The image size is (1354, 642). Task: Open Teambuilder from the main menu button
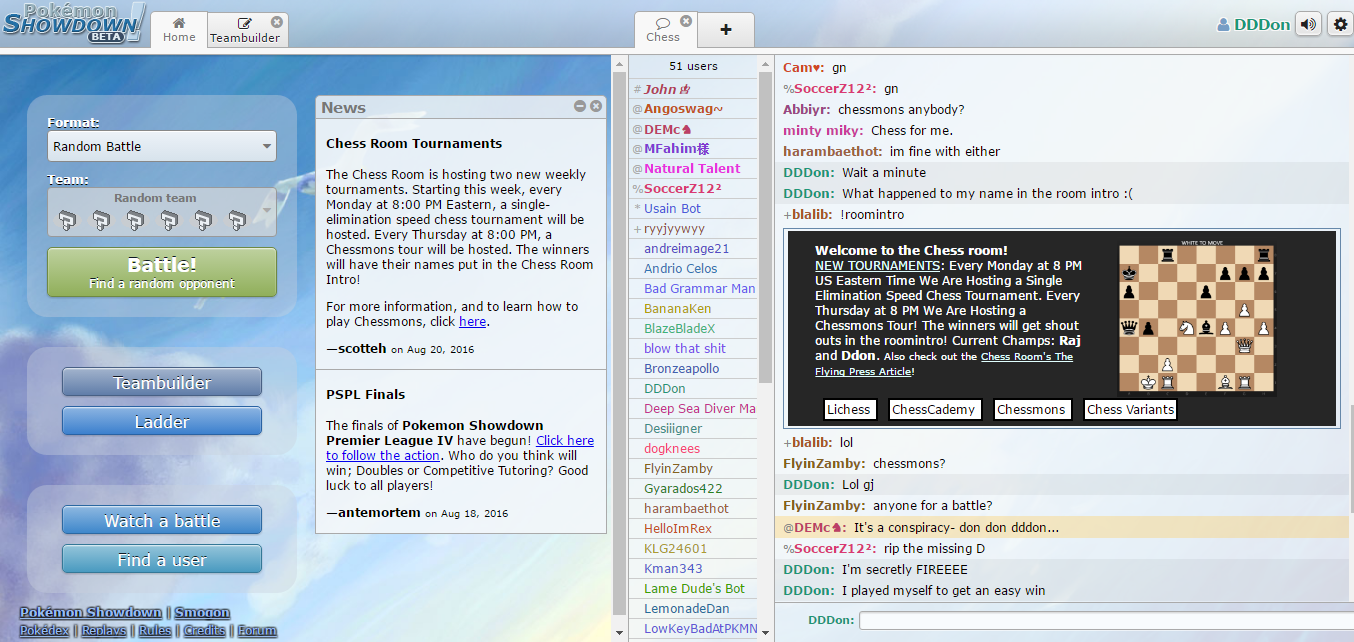[x=162, y=383]
